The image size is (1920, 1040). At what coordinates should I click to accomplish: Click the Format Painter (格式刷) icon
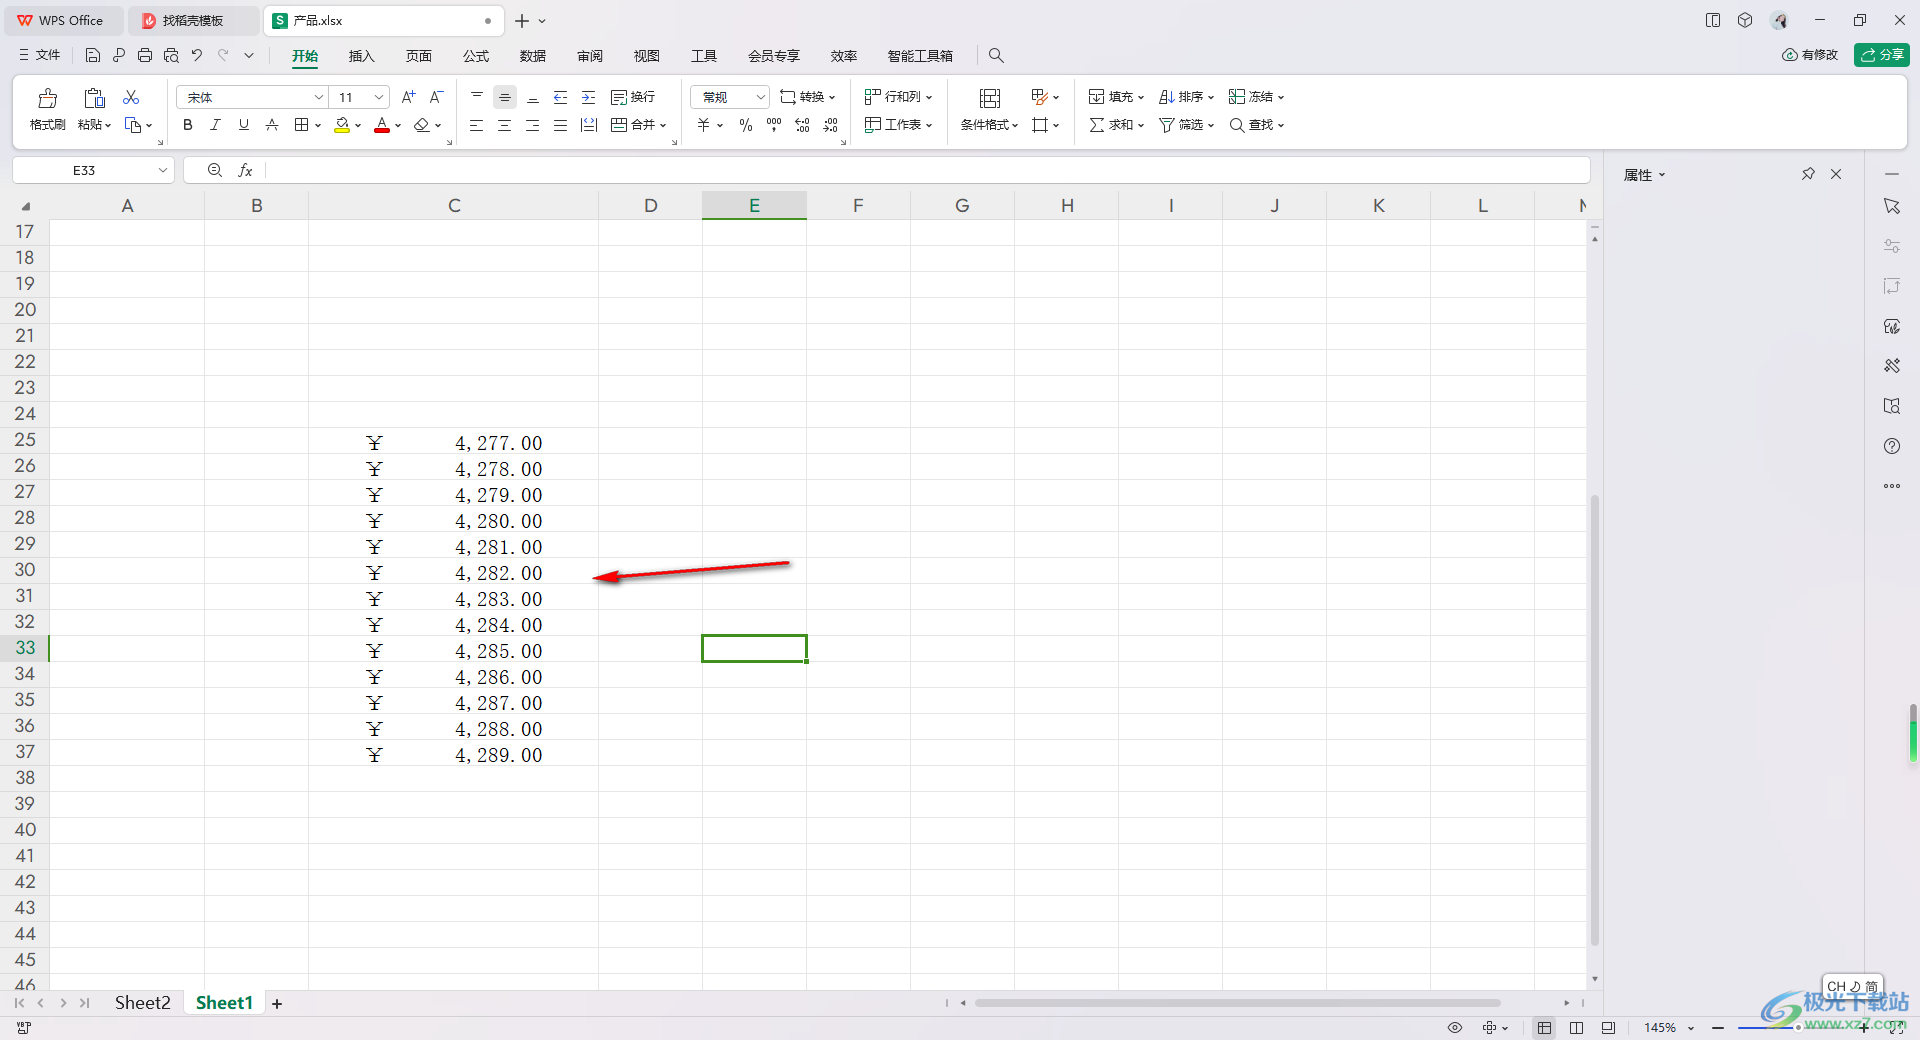coord(47,98)
